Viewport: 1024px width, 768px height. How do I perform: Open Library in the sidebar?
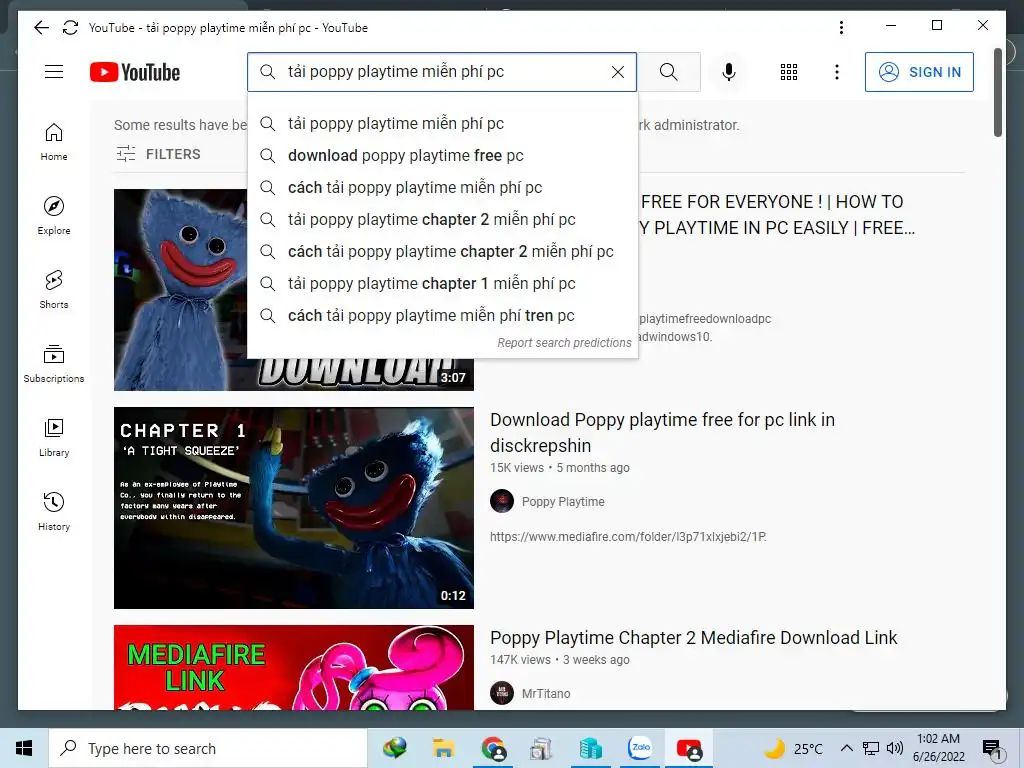[x=54, y=438]
